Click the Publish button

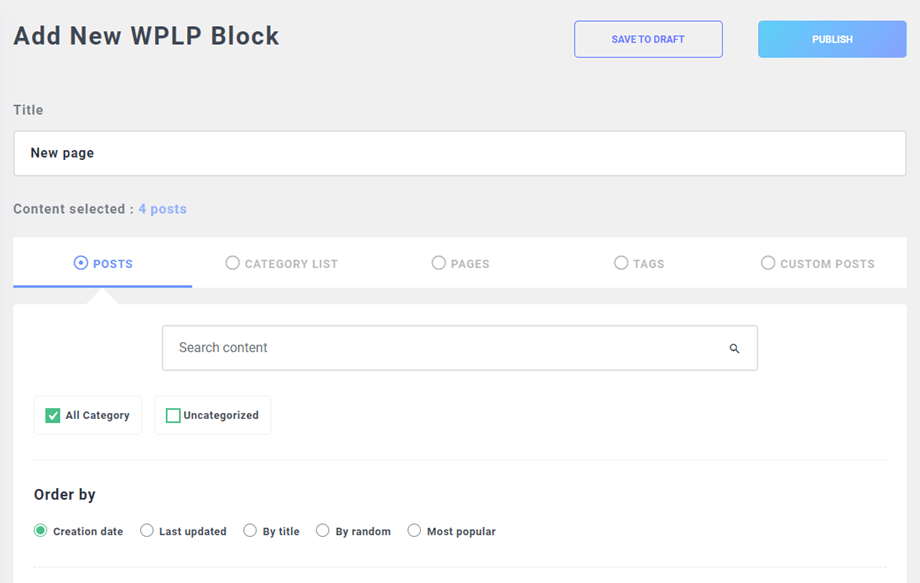(x=832, y=40)
